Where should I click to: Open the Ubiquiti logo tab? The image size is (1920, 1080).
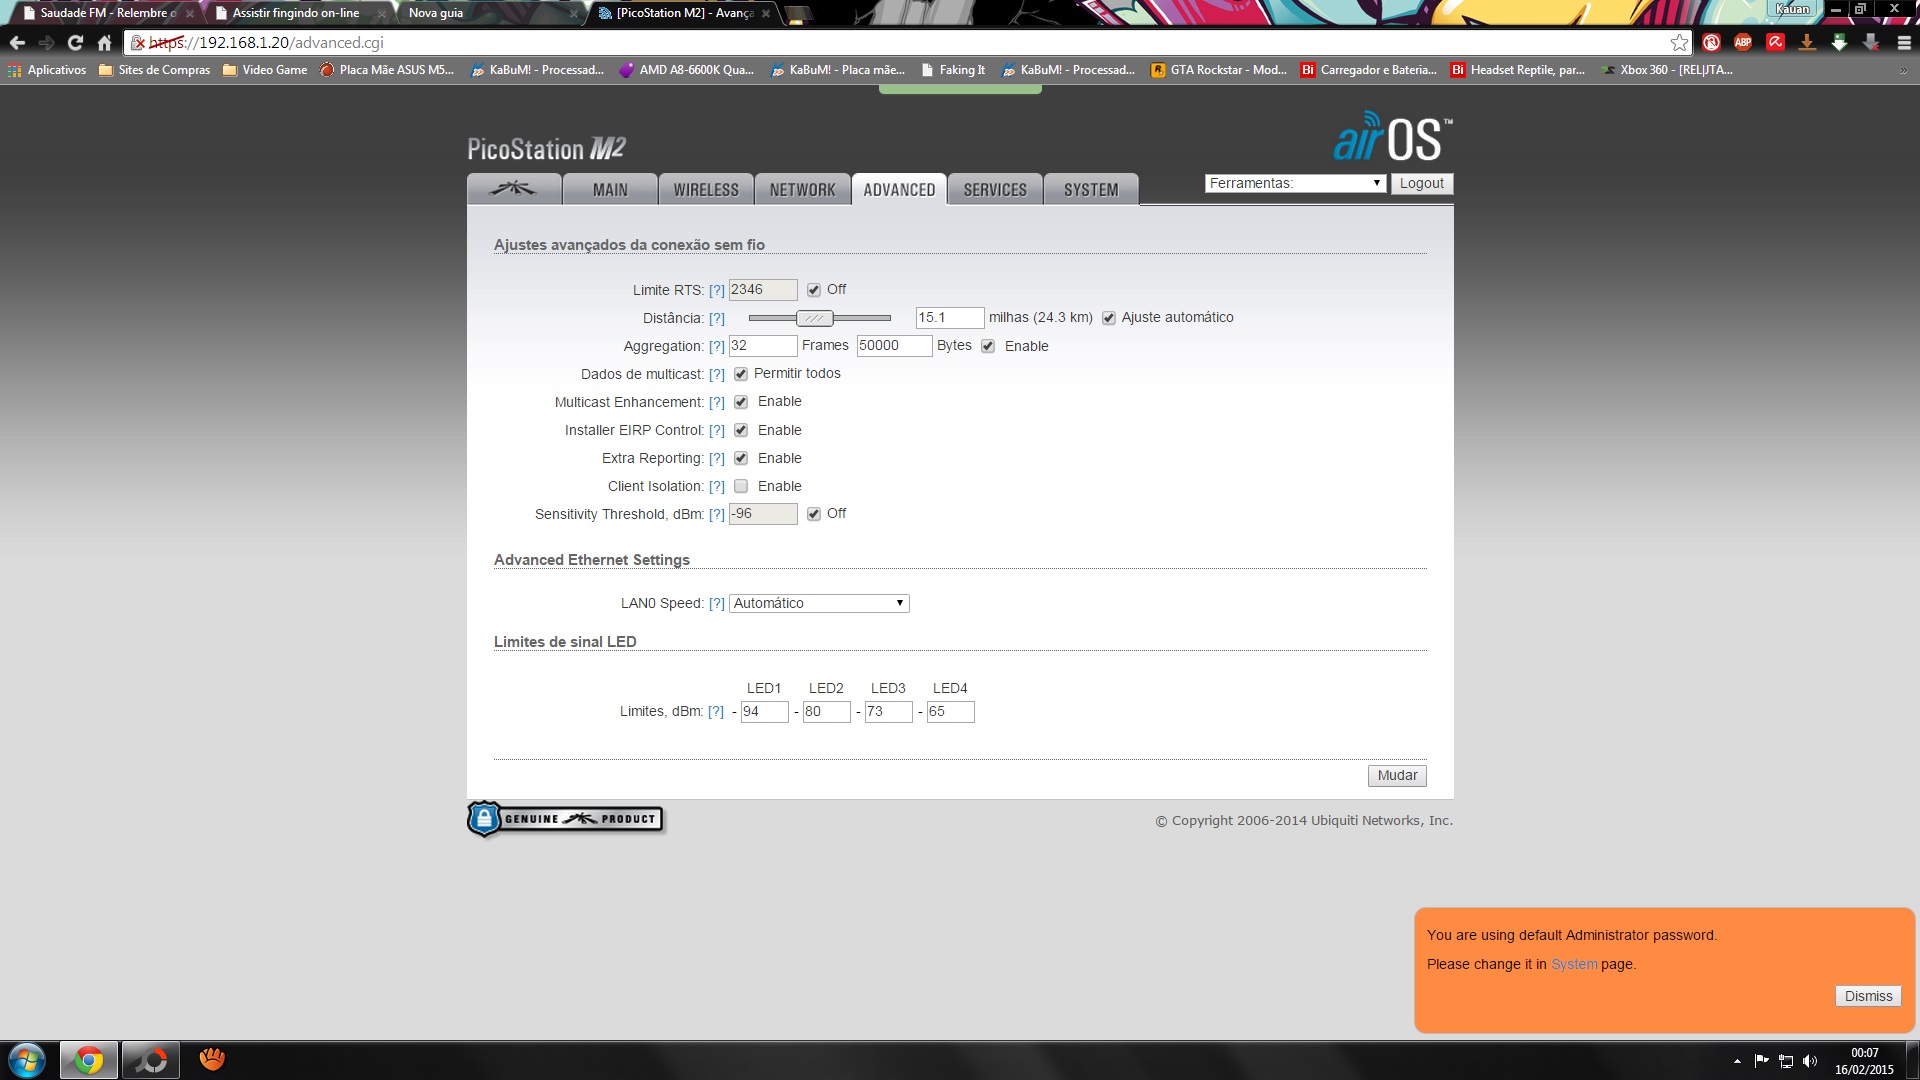(x=513, y=189)
